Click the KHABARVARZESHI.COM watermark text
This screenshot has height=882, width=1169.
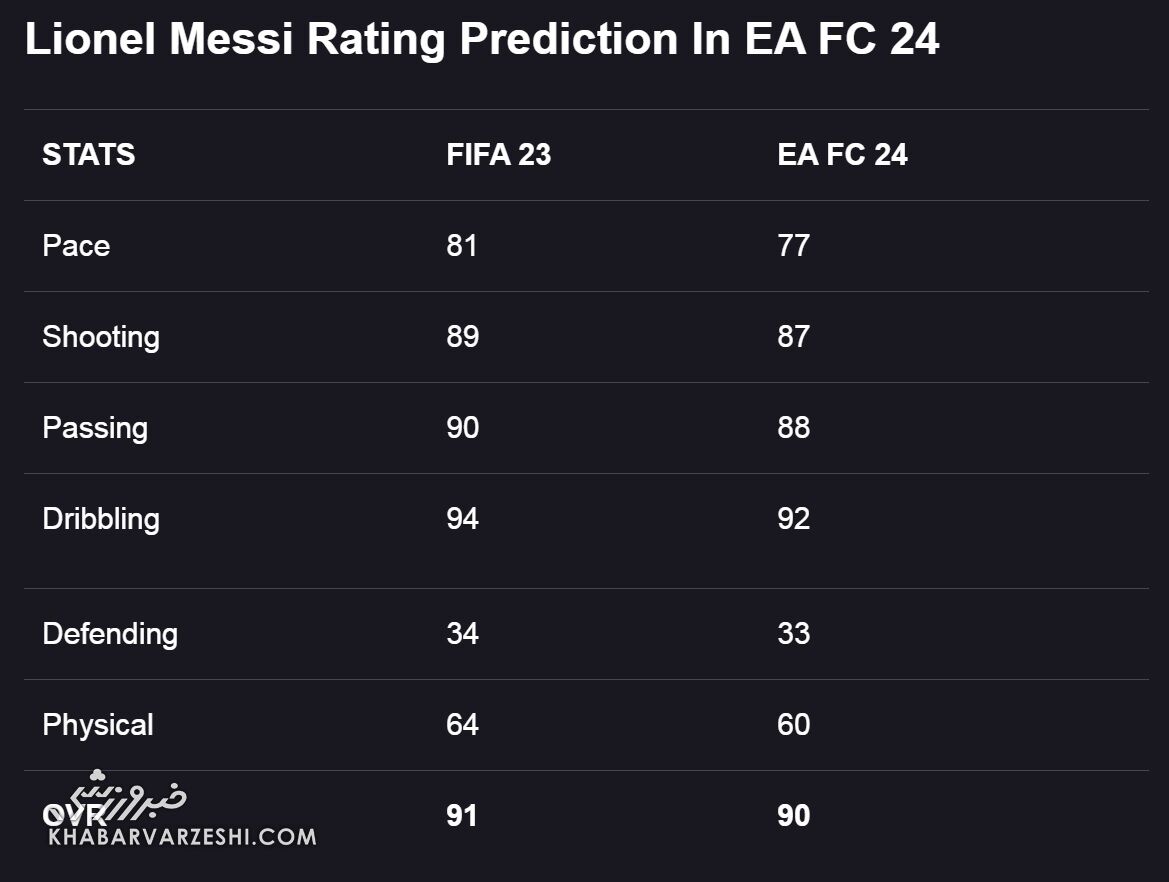click(x=181, y=837)
